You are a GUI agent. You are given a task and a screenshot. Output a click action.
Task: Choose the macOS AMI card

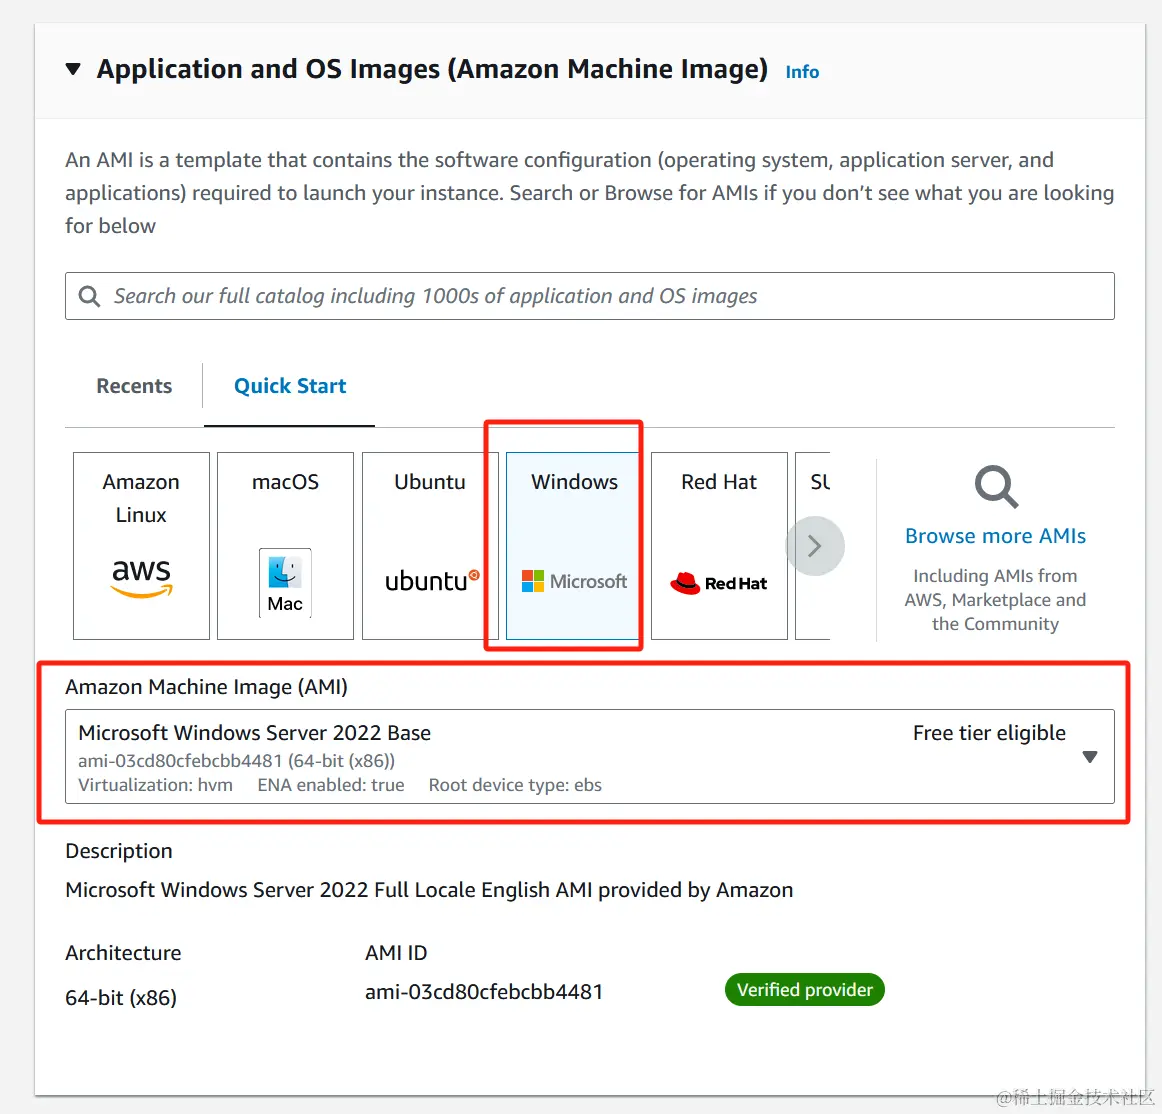(285, 546)
